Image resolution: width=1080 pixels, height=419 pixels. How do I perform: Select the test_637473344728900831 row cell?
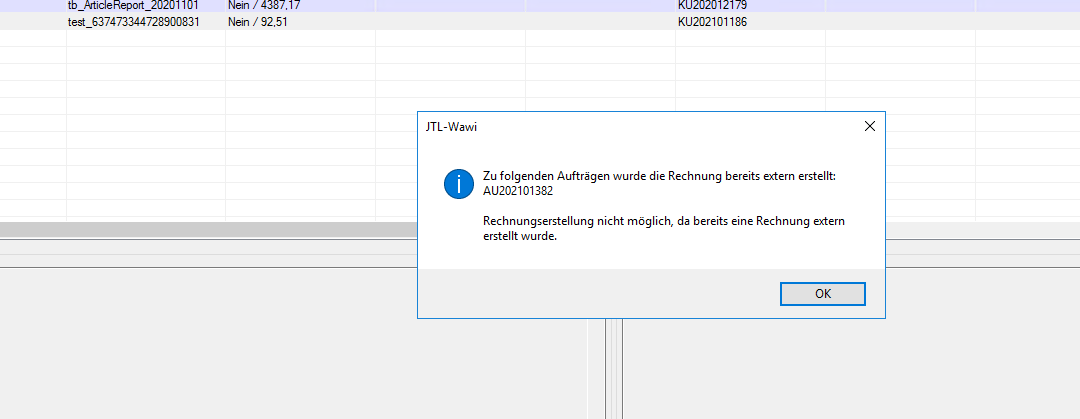[x=146, y=21]
